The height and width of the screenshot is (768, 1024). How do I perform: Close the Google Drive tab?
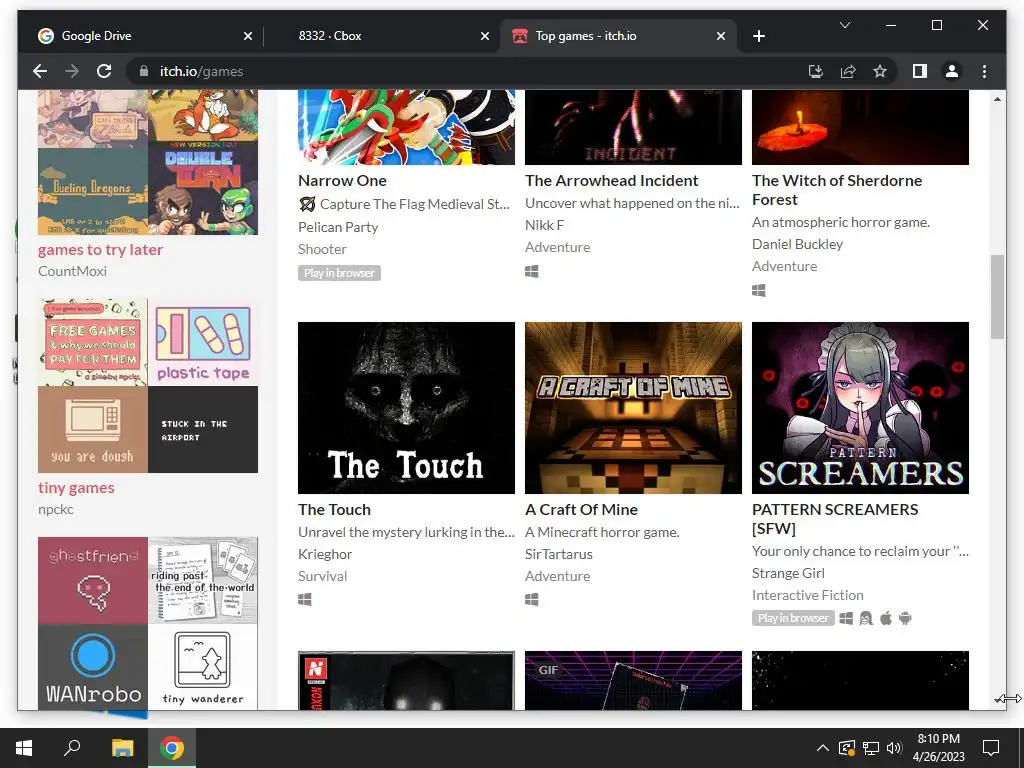pyautogui.click(x=248, y=36)
